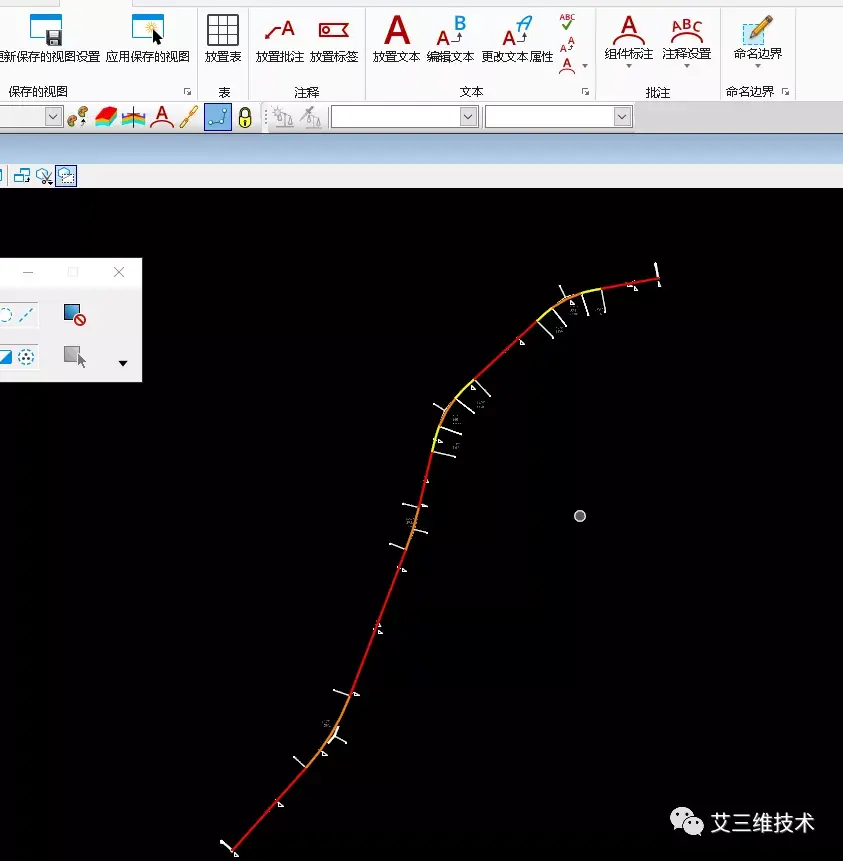Open 保存的视图 group dialog launcher
This screenshot has width=843, height=861.
187,92
